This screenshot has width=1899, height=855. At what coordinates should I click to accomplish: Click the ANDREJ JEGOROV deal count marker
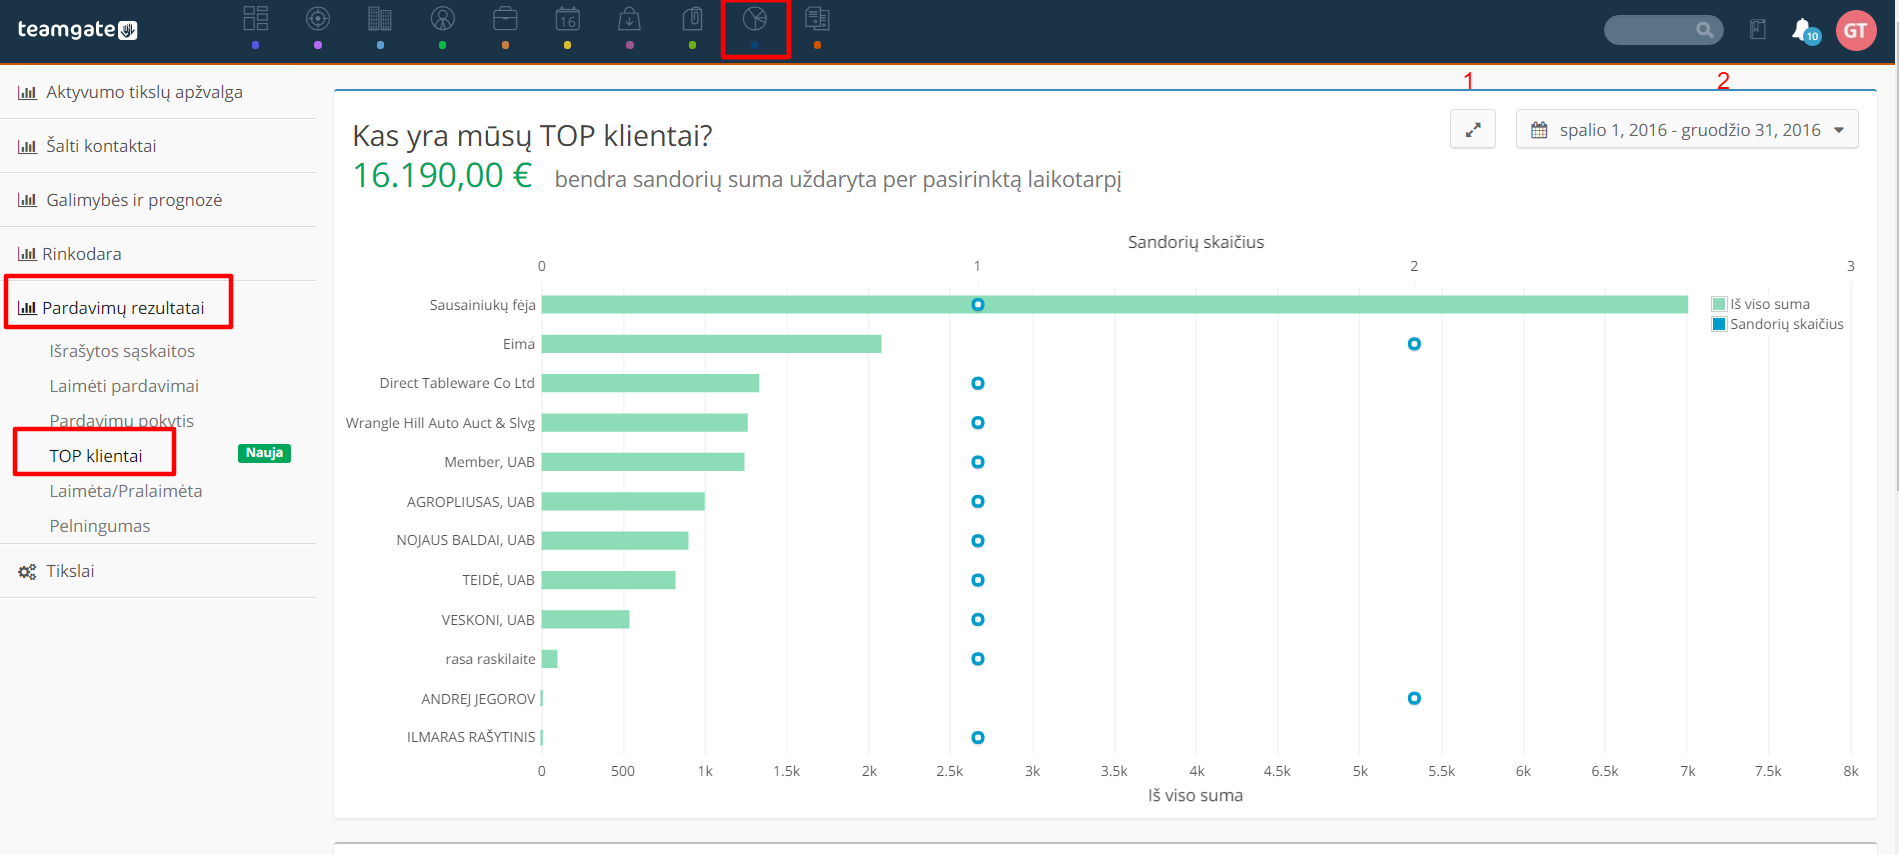click(x=1414, y=698)
